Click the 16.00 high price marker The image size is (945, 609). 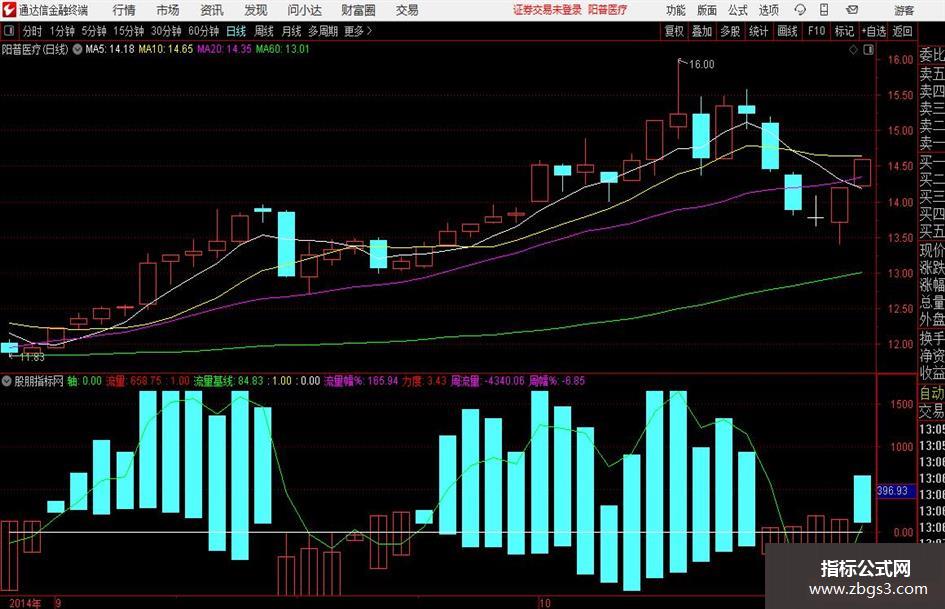(x=702, y=65)
